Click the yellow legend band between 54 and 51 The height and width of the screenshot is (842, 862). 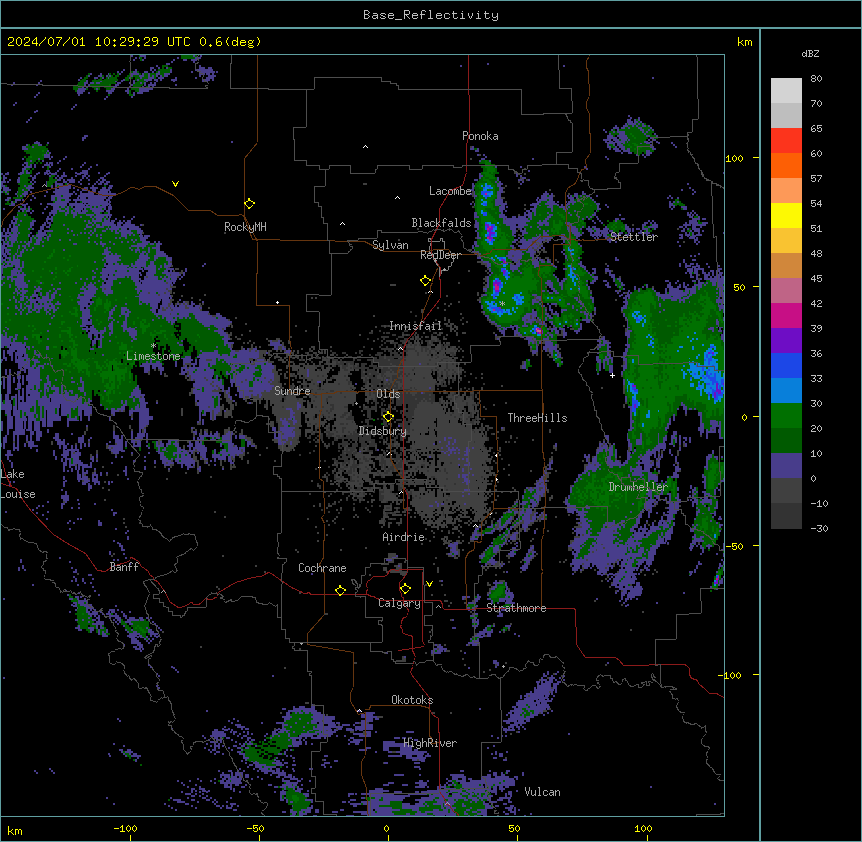click(786, 215)
